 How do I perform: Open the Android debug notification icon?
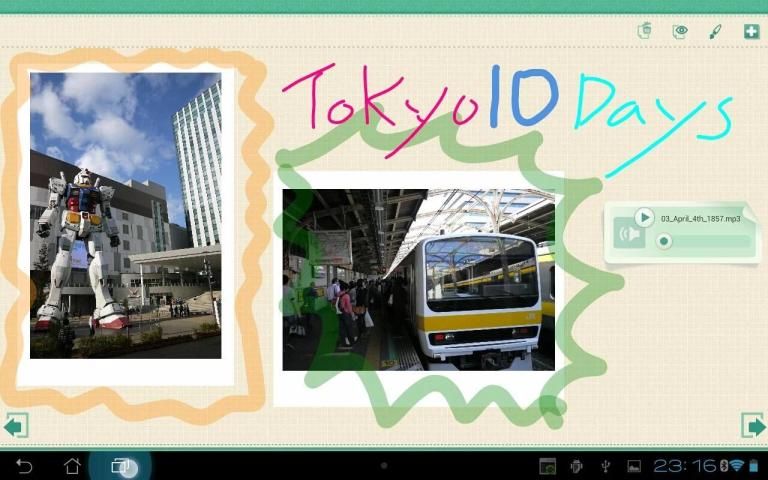click(576, 466)
